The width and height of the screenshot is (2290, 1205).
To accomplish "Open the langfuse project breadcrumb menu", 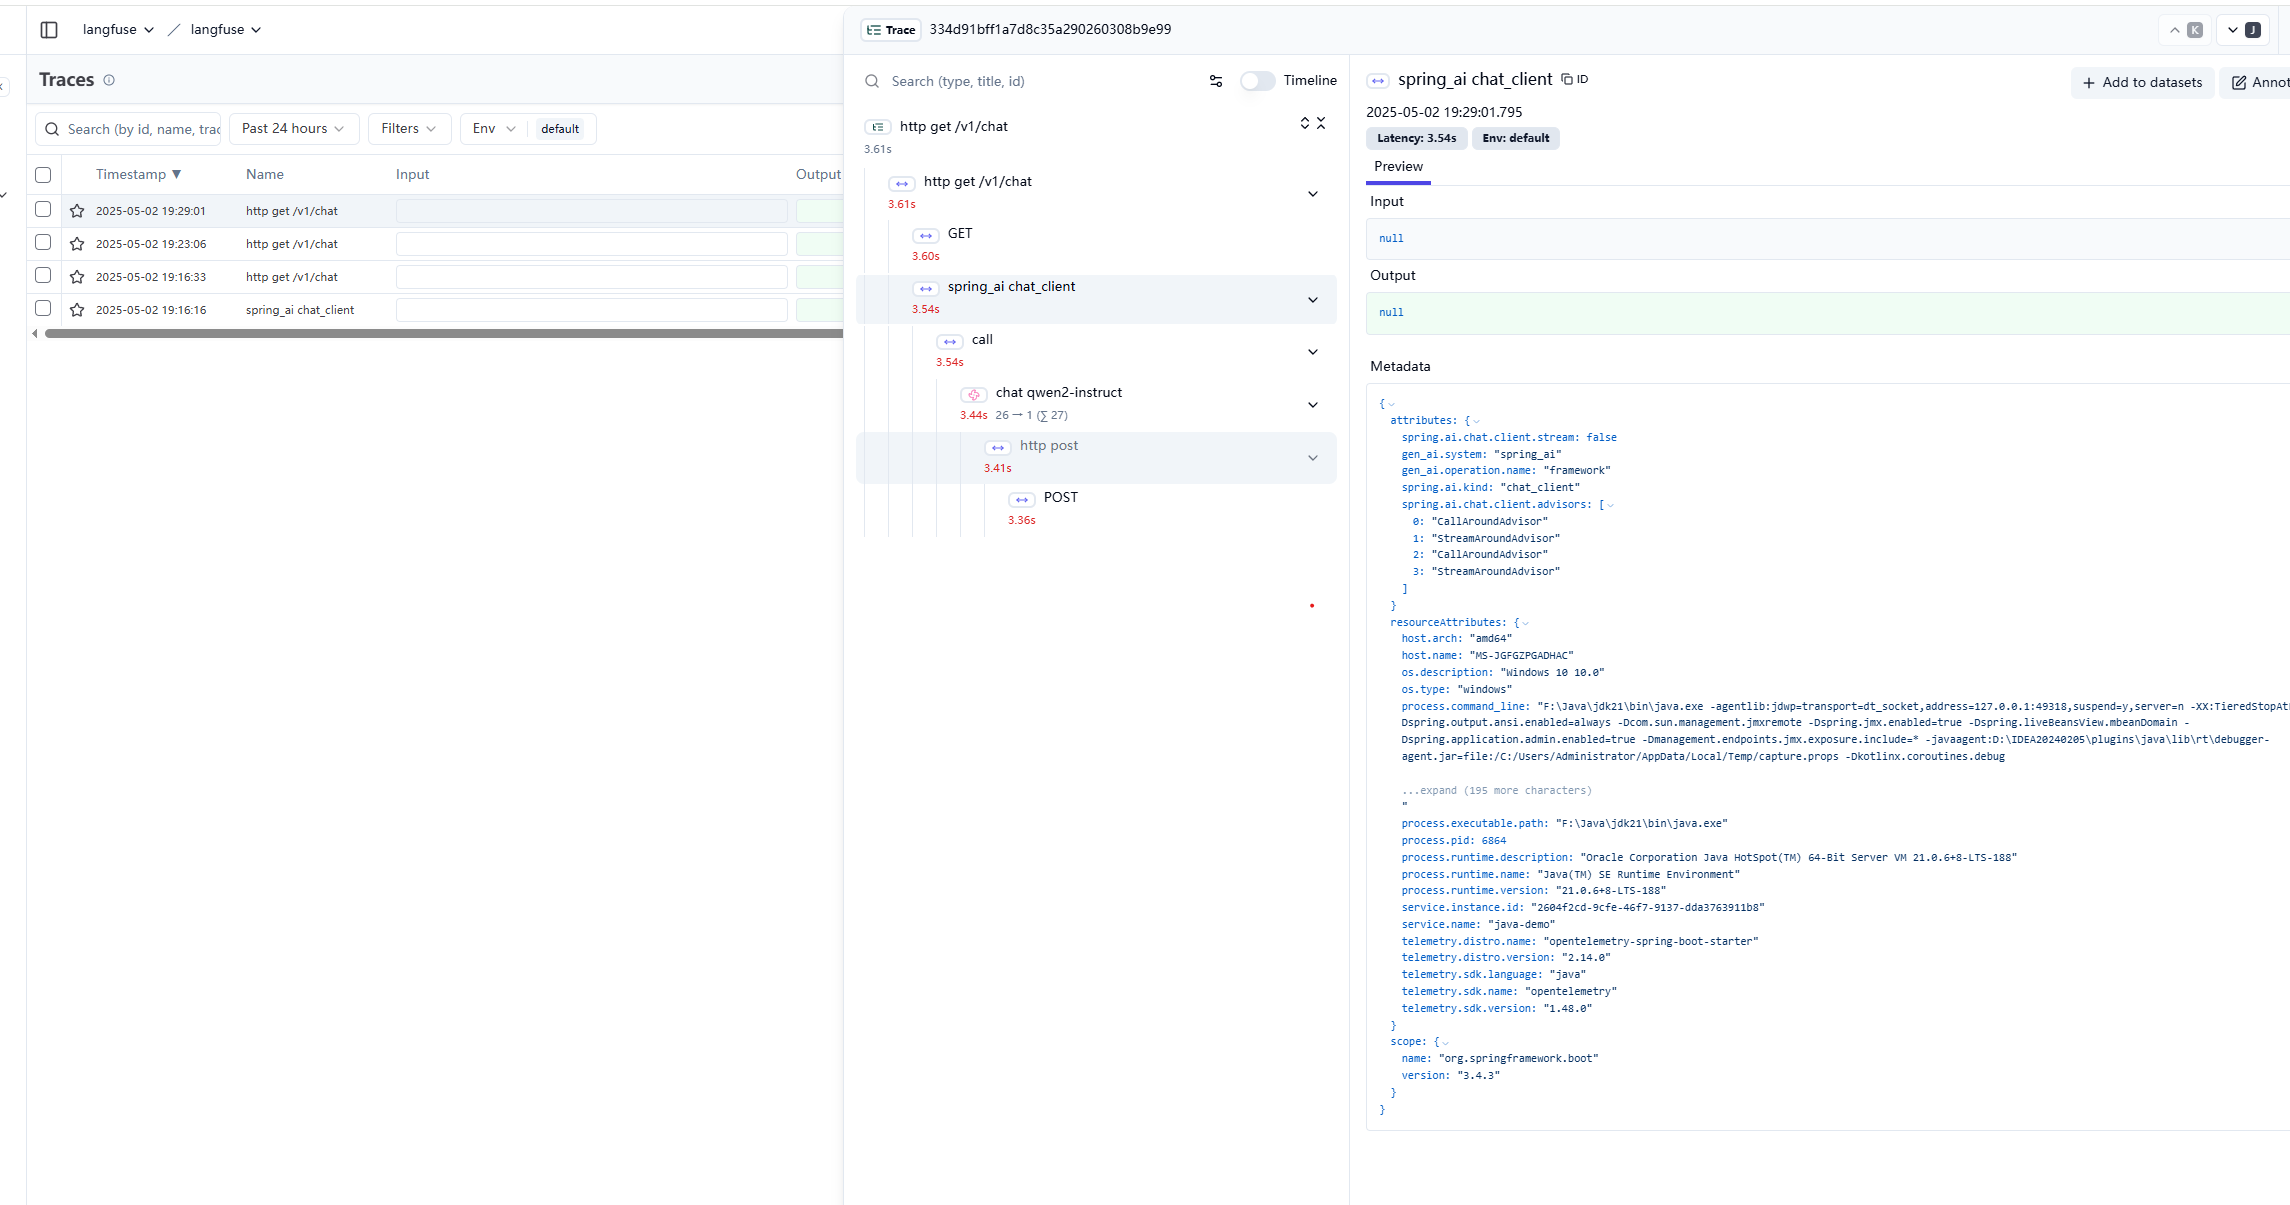I will coord(226,30).
